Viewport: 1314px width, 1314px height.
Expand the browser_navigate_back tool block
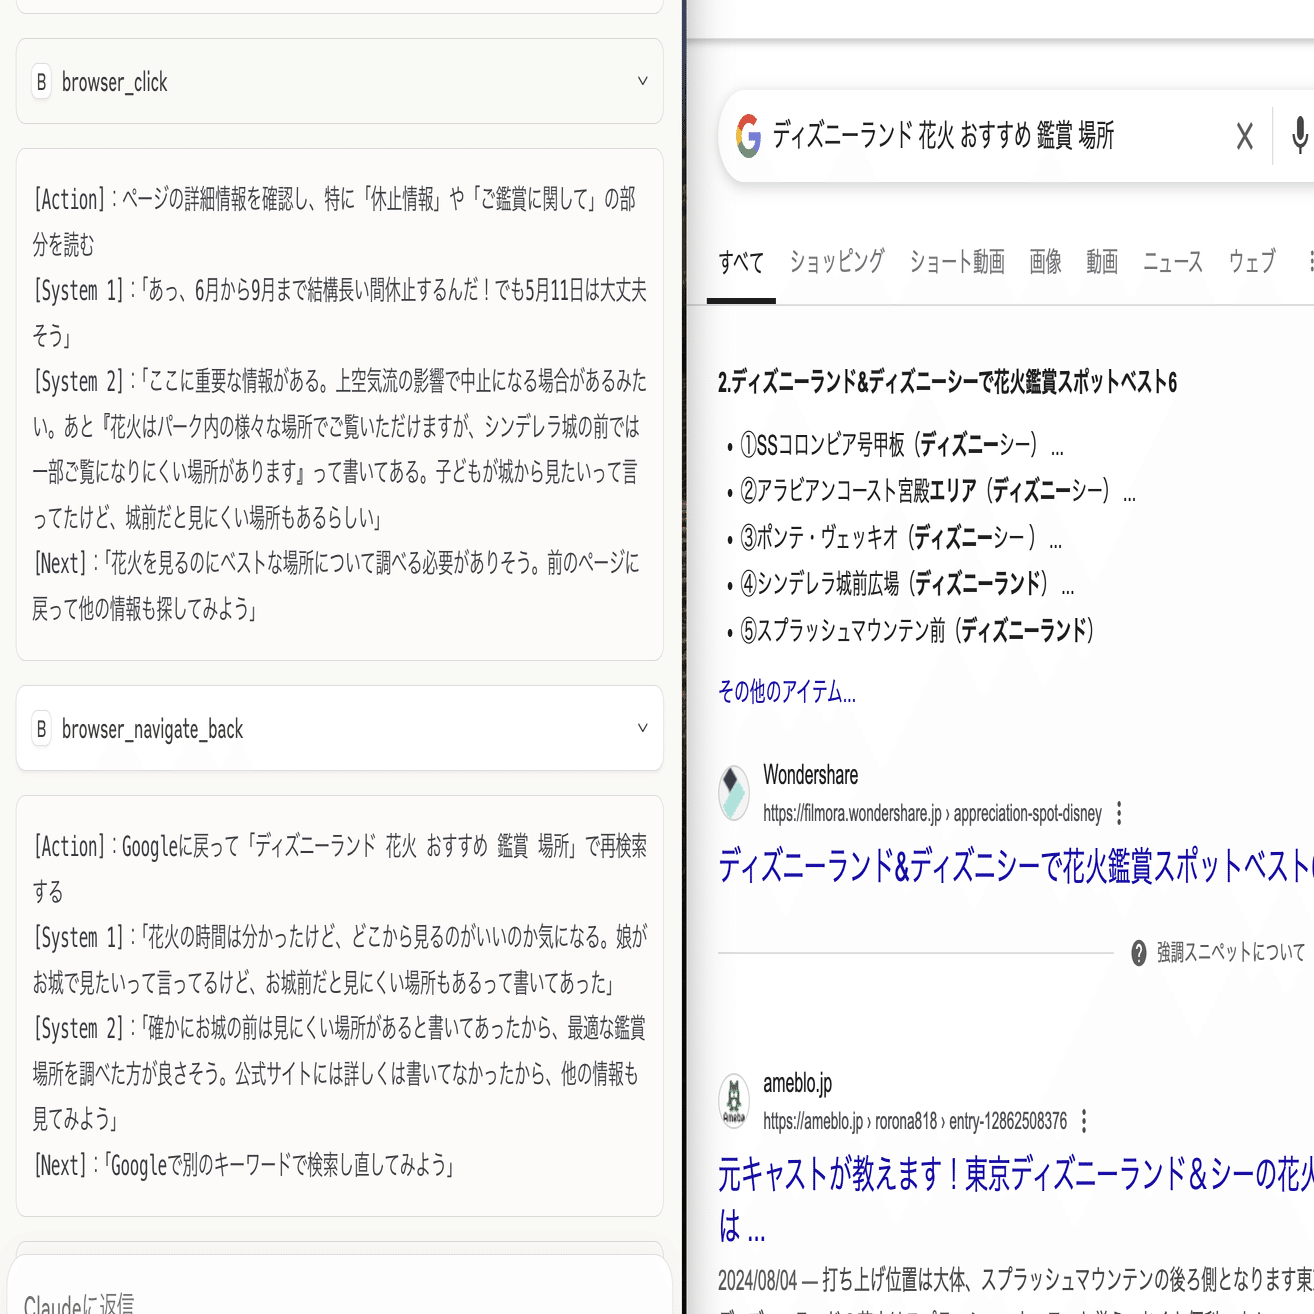click(643, 728)
